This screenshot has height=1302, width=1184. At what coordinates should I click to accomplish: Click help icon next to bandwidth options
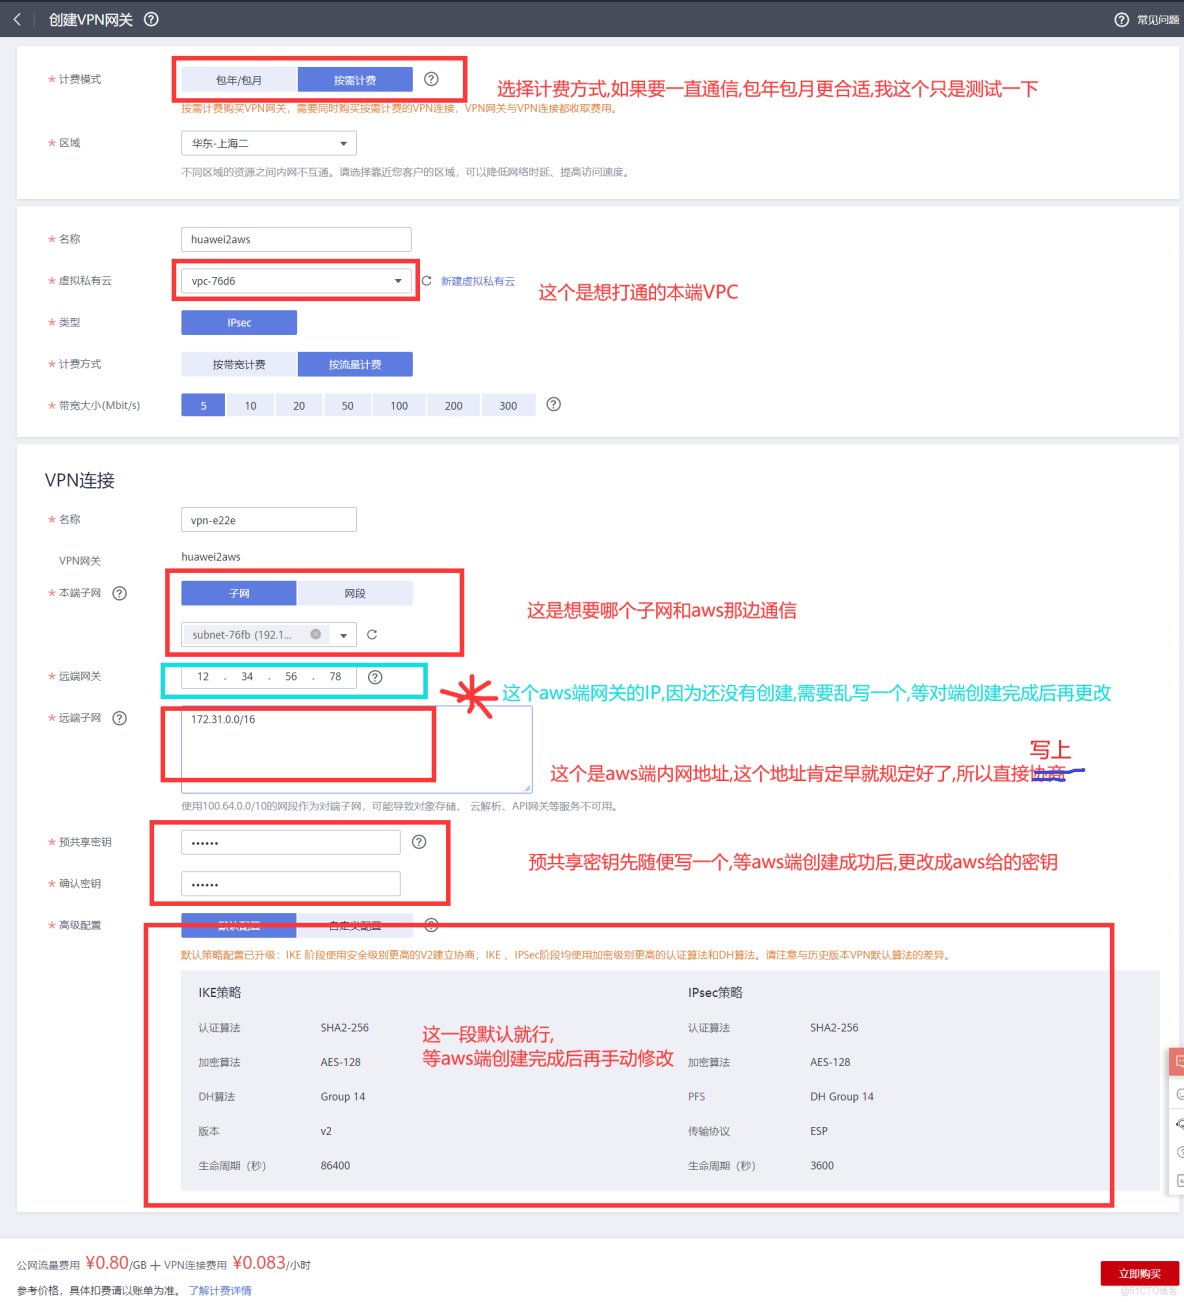tap(554, 404)
